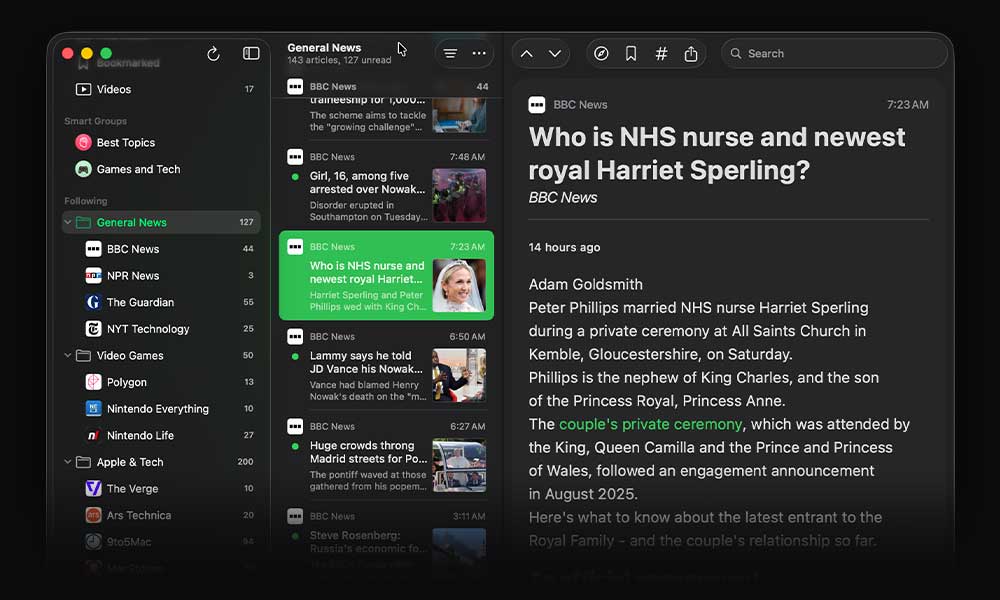This screenshot has width=1000, height=600.
Task: Click the NYT Technology logo icon
Action: (93, 329)
